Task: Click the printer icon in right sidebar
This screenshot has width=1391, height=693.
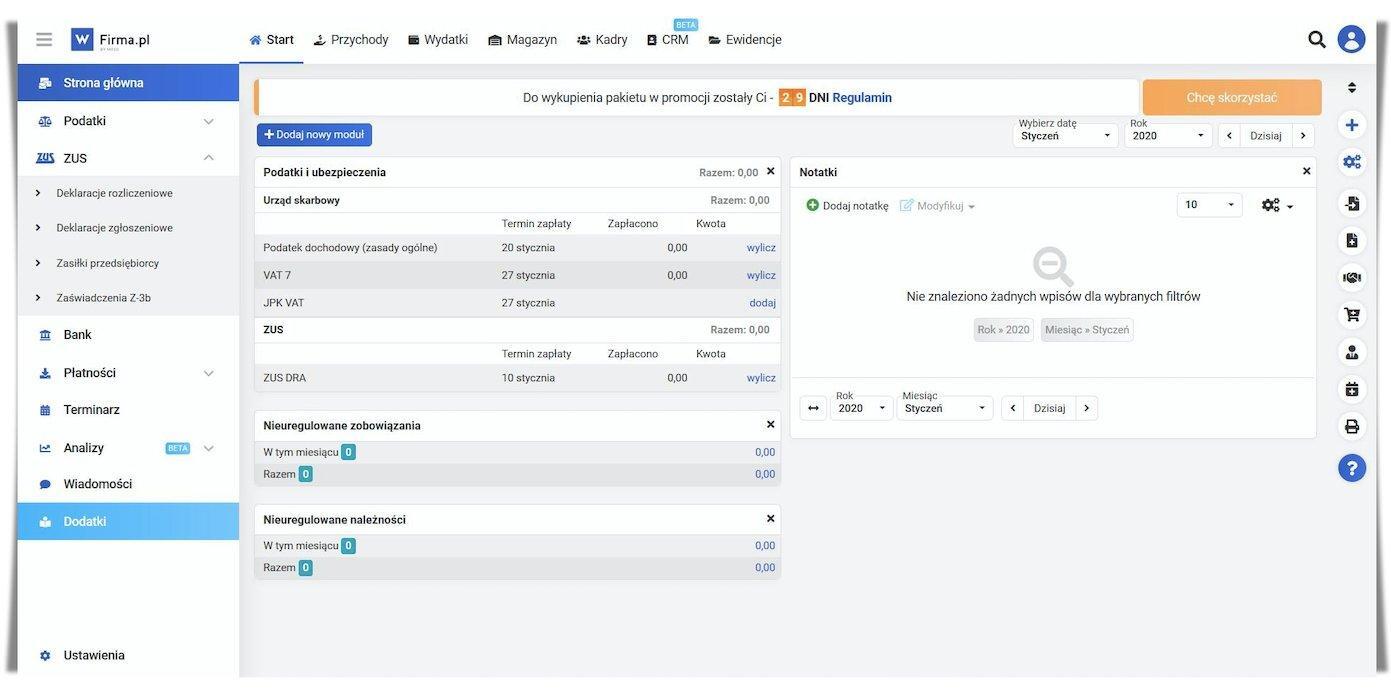Action: pyautogui.click(x=1351, y=426)
